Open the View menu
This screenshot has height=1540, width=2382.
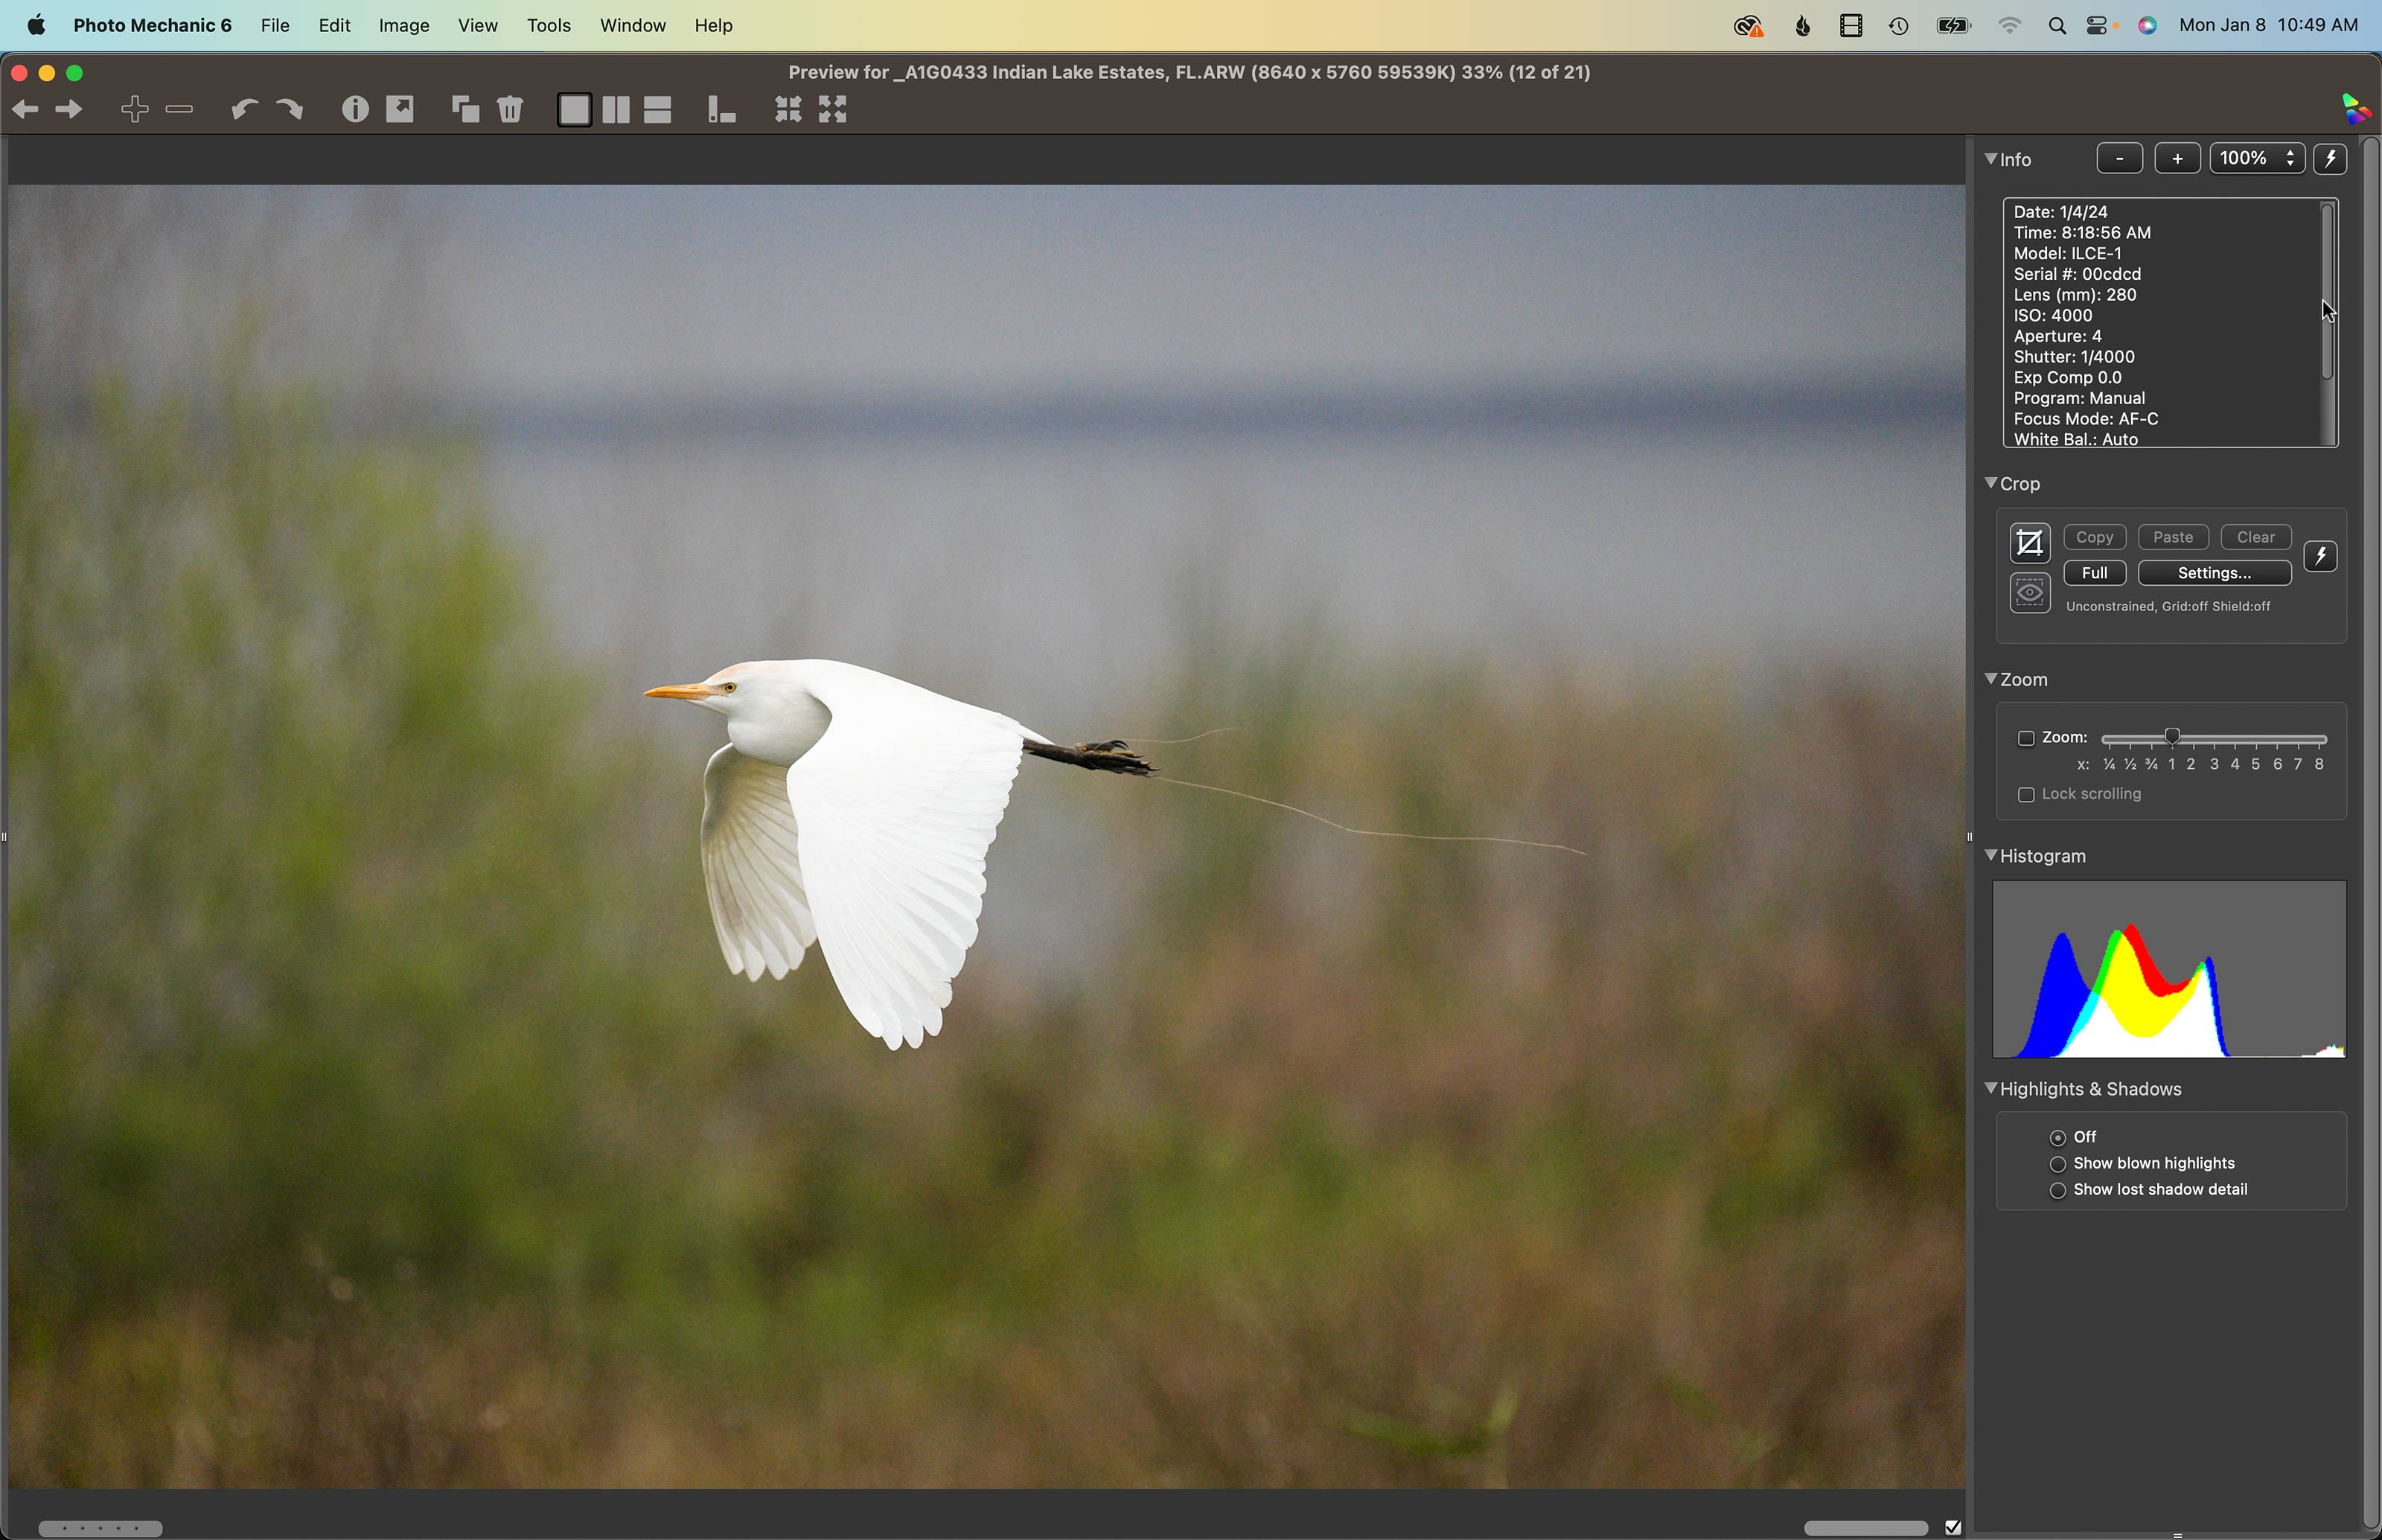tap(478, 26)
